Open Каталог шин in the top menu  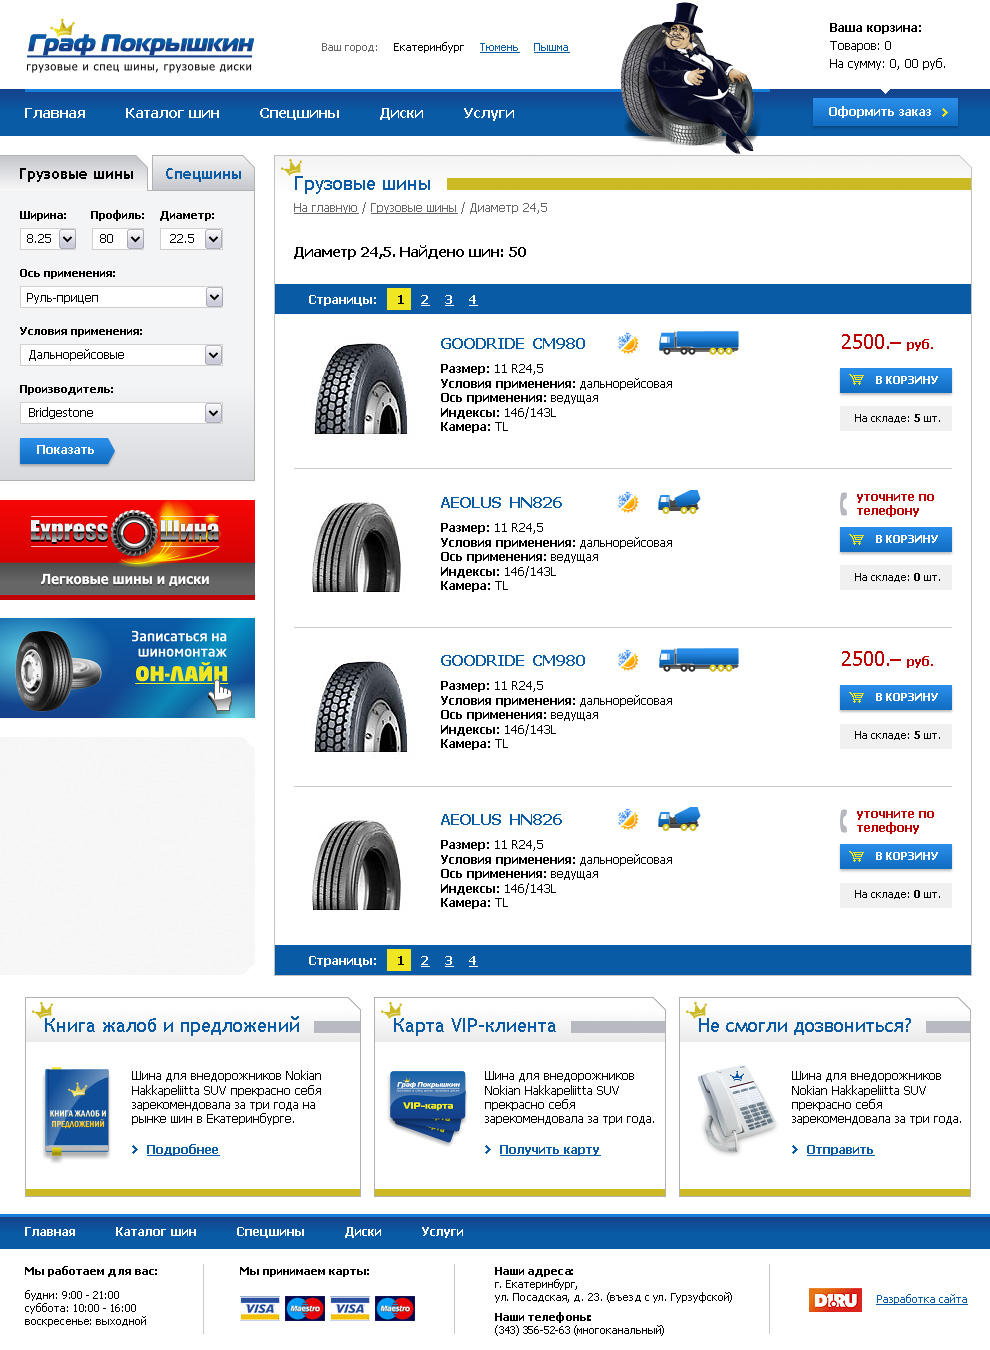coord(172,113)
